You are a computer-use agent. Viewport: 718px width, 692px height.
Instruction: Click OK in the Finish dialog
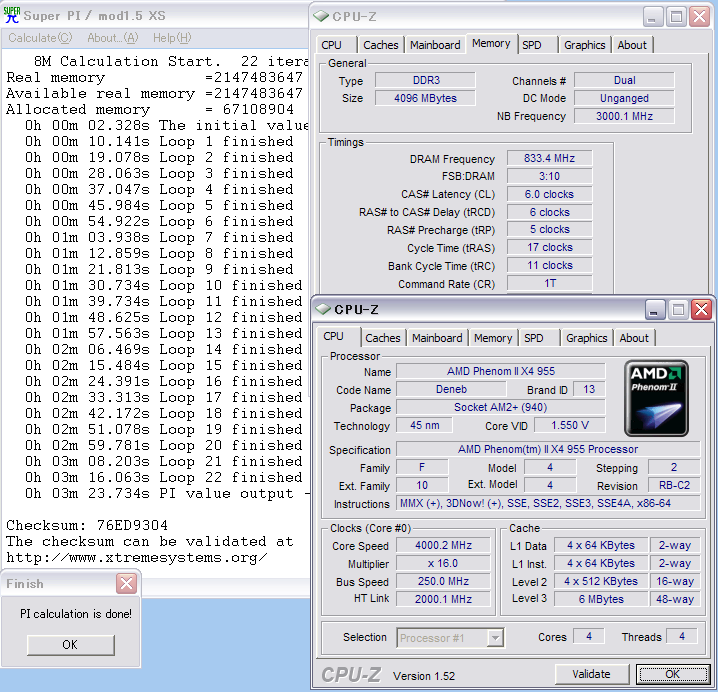tap(71, 645)
